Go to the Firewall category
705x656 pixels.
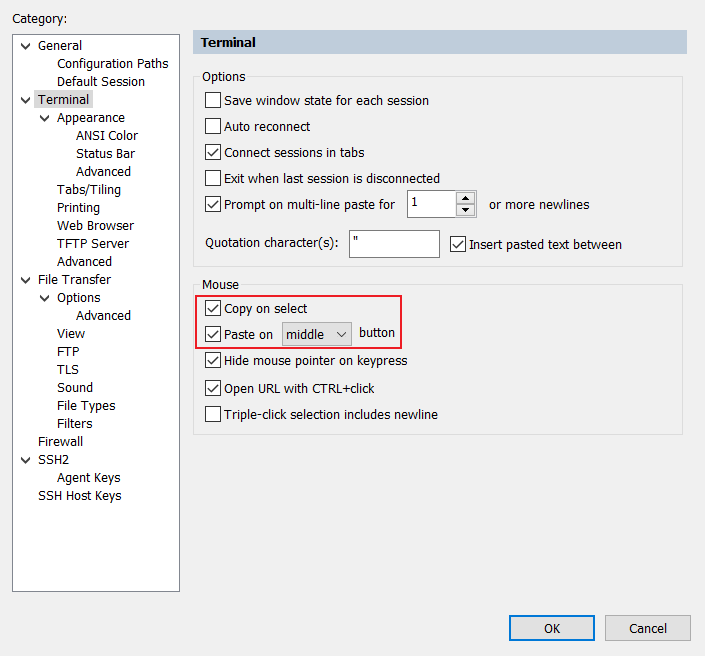(60, 442)
